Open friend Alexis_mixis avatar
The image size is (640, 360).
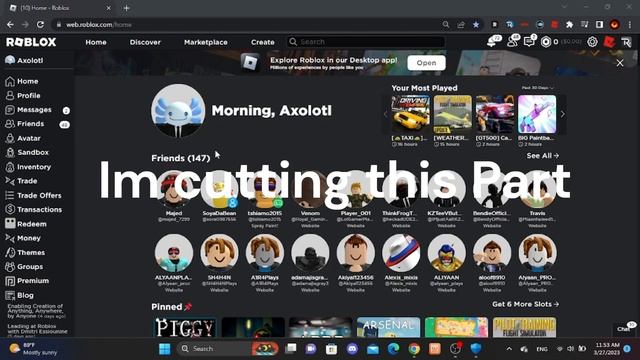click(x=401, y=253)
